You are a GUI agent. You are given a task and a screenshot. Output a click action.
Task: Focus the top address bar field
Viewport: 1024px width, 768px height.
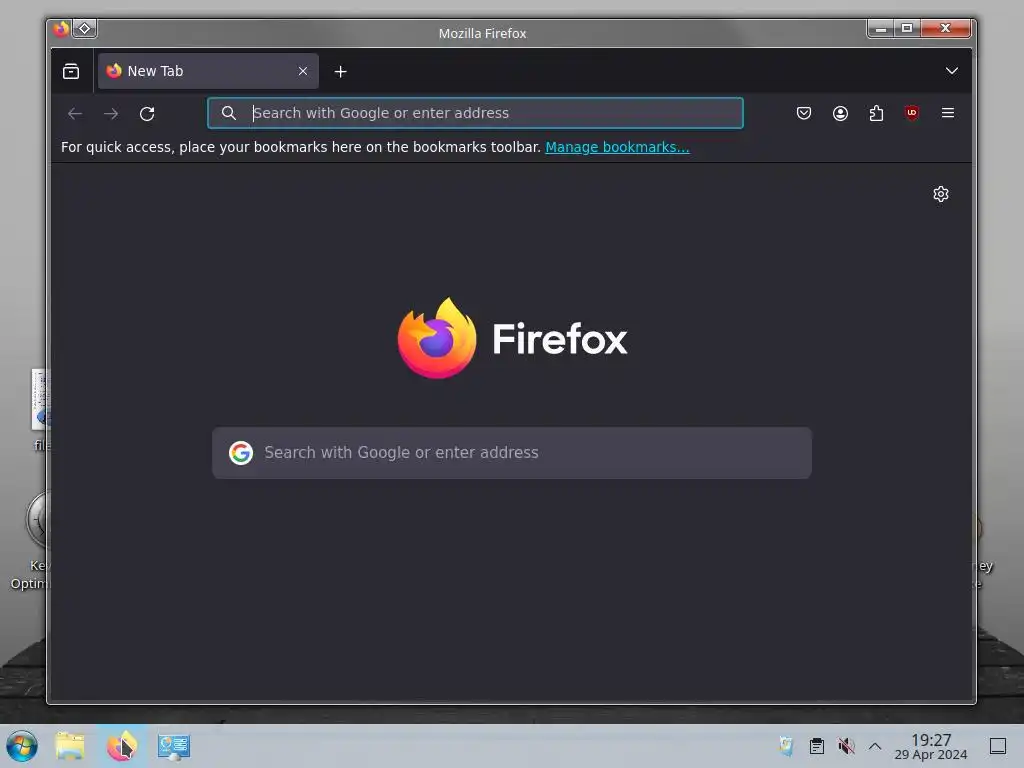[475, 113]
